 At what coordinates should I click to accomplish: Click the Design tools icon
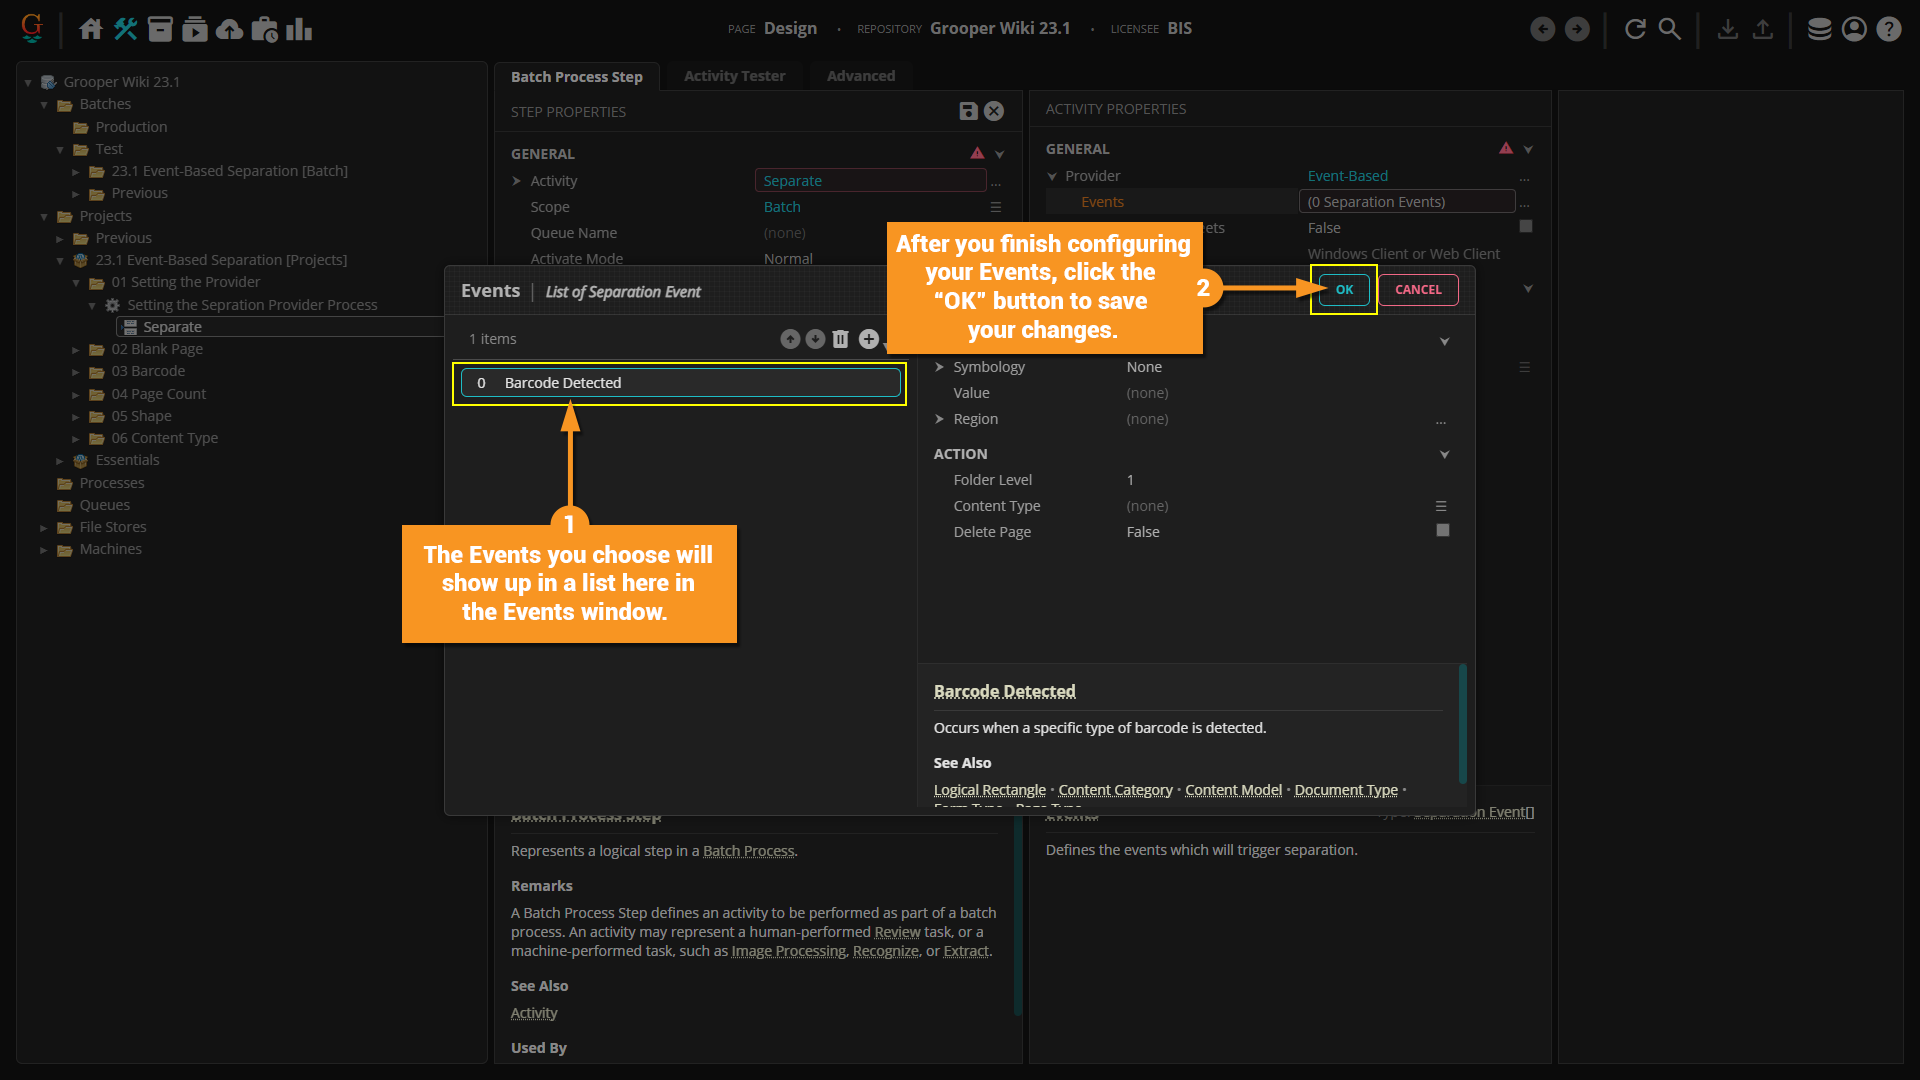point(125,29)
